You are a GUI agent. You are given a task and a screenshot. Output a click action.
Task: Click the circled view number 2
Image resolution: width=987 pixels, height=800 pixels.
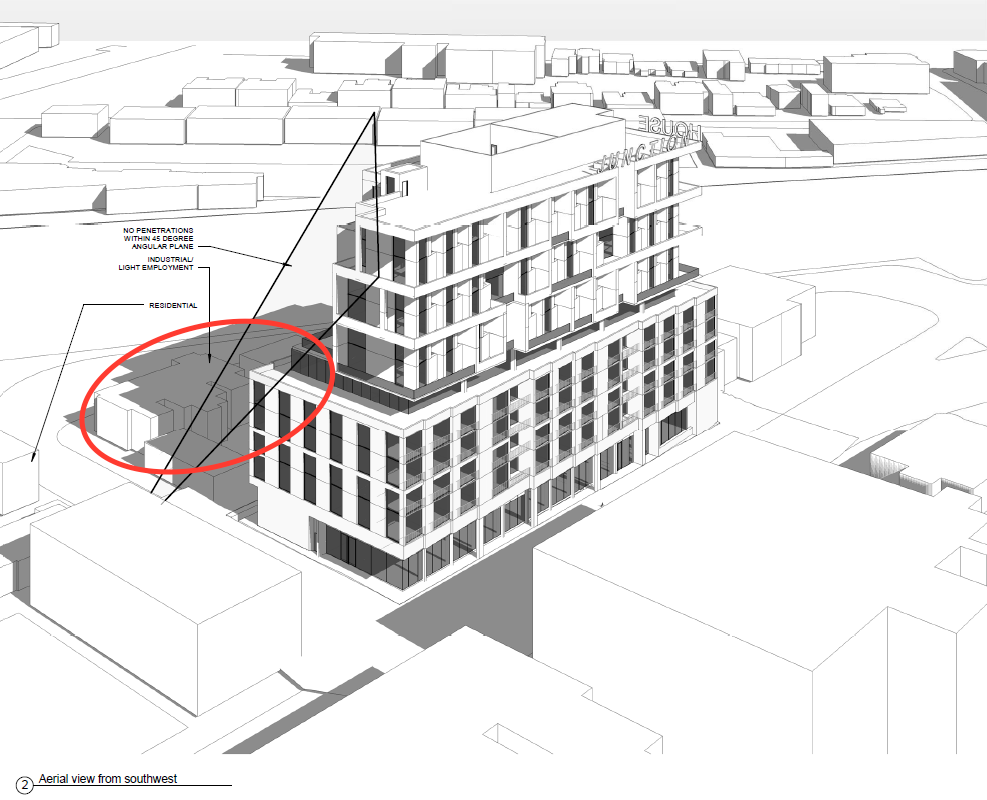[x=23, y=784]
